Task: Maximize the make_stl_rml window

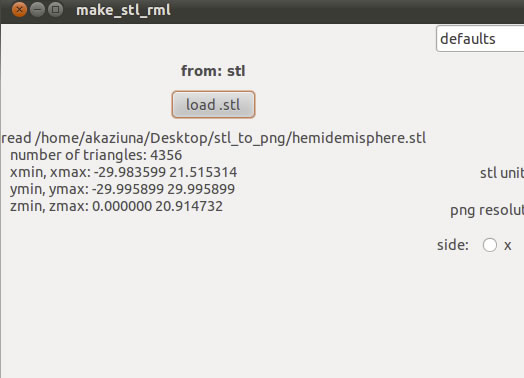Action: coord(55,10)
